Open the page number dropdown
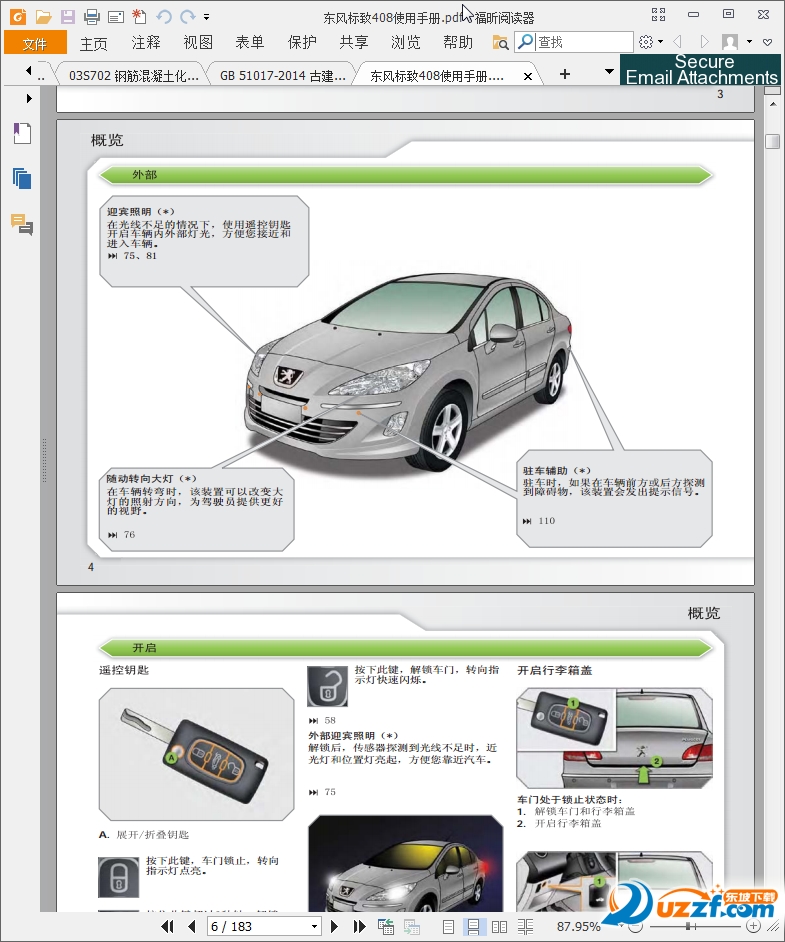The height and width of the screenshot is (942, 785). (314, 927)
